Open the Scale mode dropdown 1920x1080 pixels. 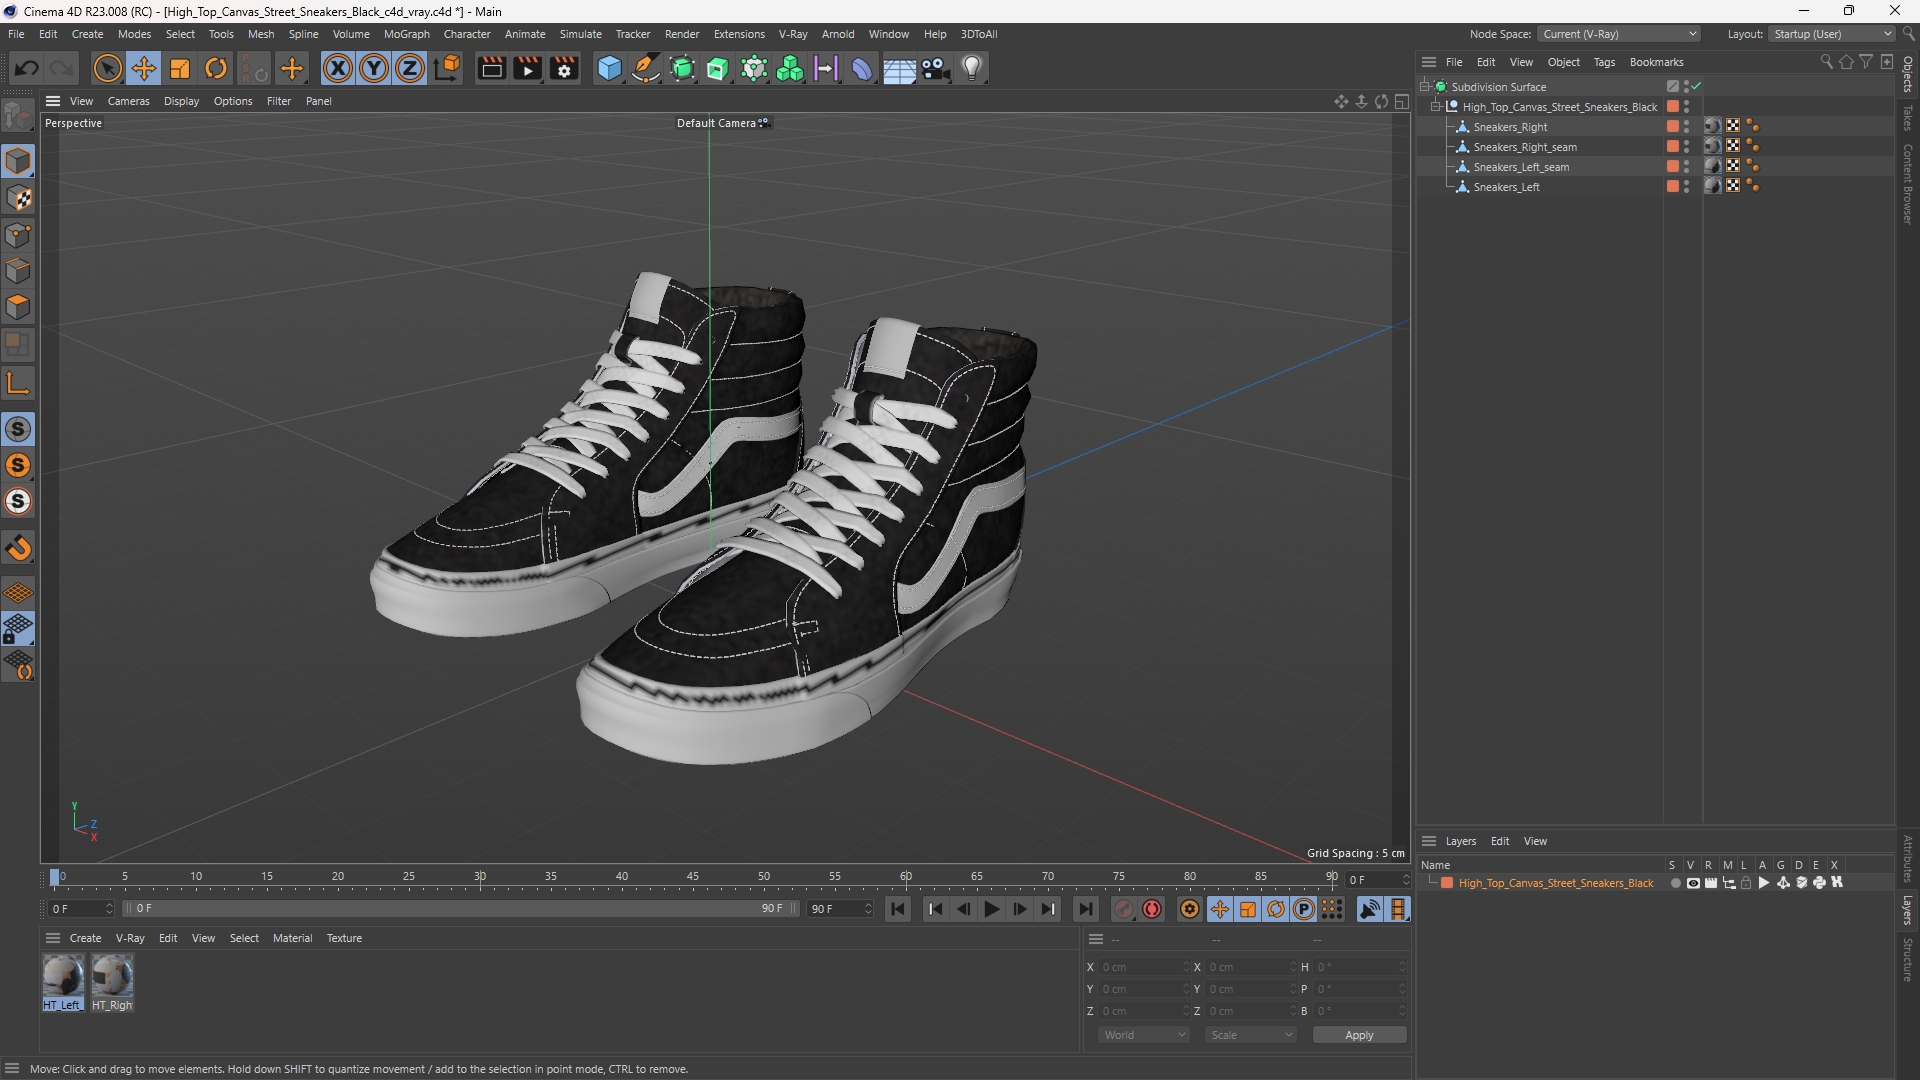[x=1250, y=1035]
